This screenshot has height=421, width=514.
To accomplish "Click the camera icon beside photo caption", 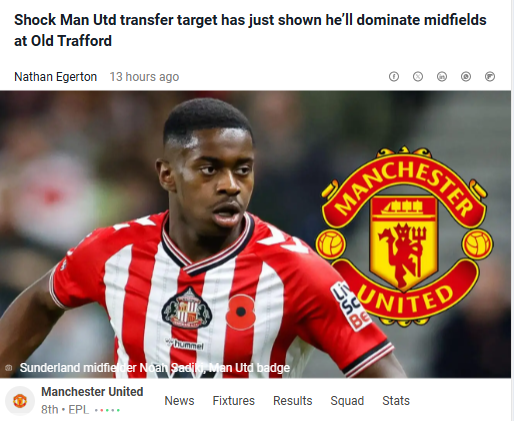I will click(x=9, y=368).
